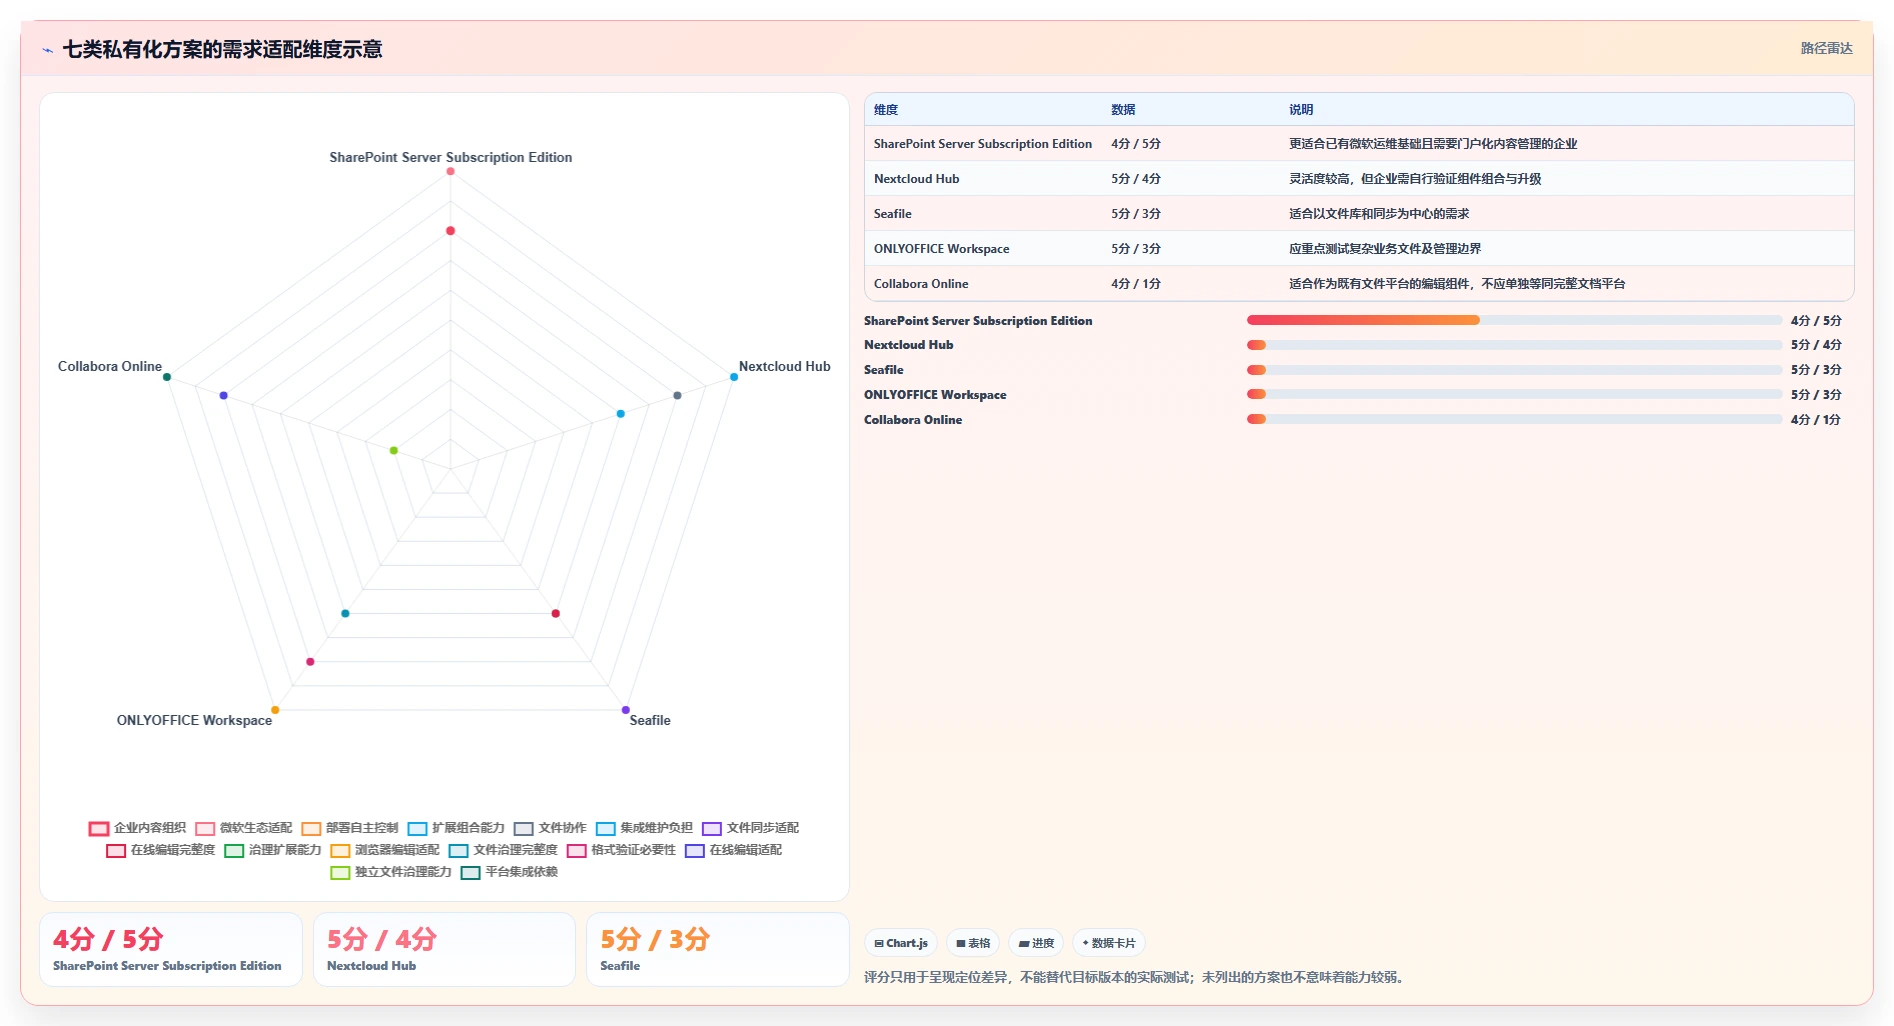The width and height of the screenshot is (1894, 1026).
Task: Select the dark green point near Collabora Online label
Action: pyautogui.click(x=167, y=377)
